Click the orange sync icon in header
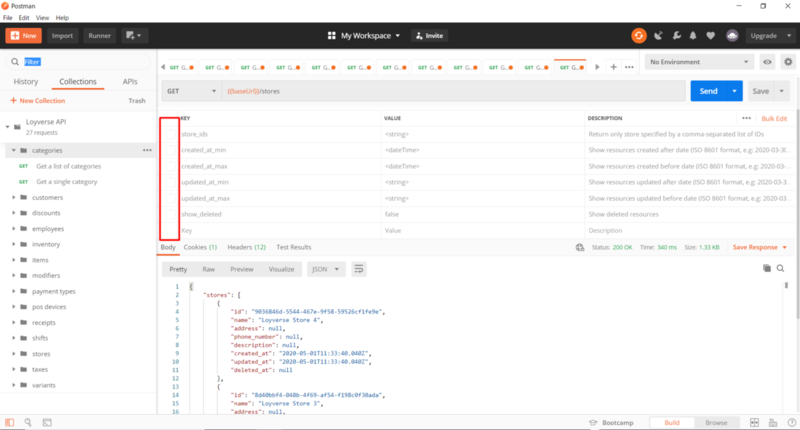800x430 pixels. click(638, 35)
